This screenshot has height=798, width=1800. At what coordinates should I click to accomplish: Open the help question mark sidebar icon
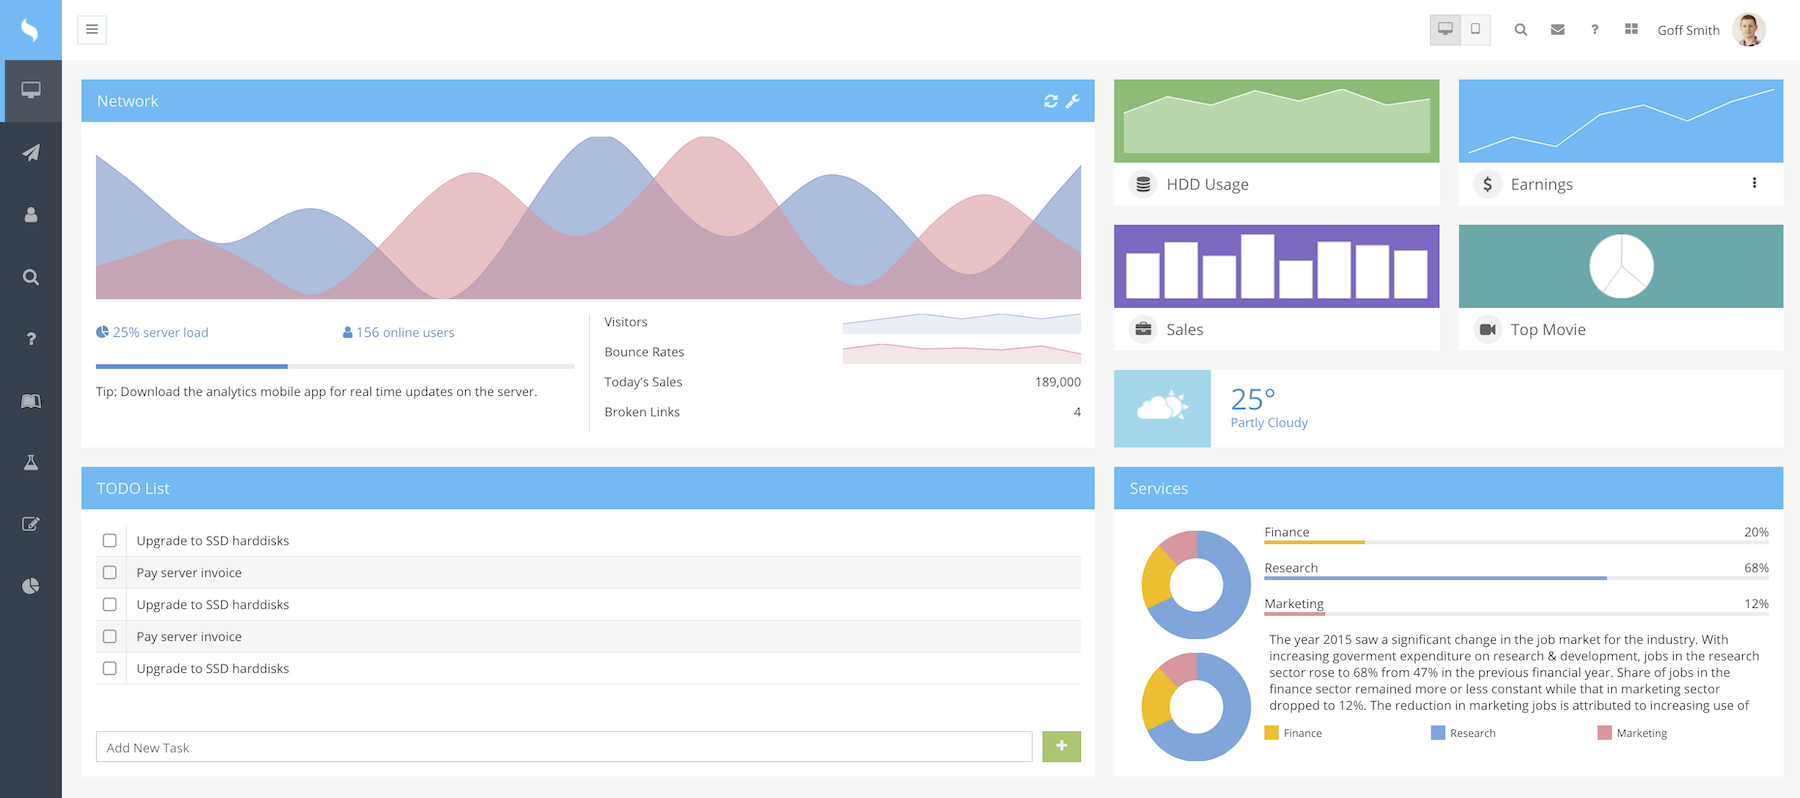[31, 339]
